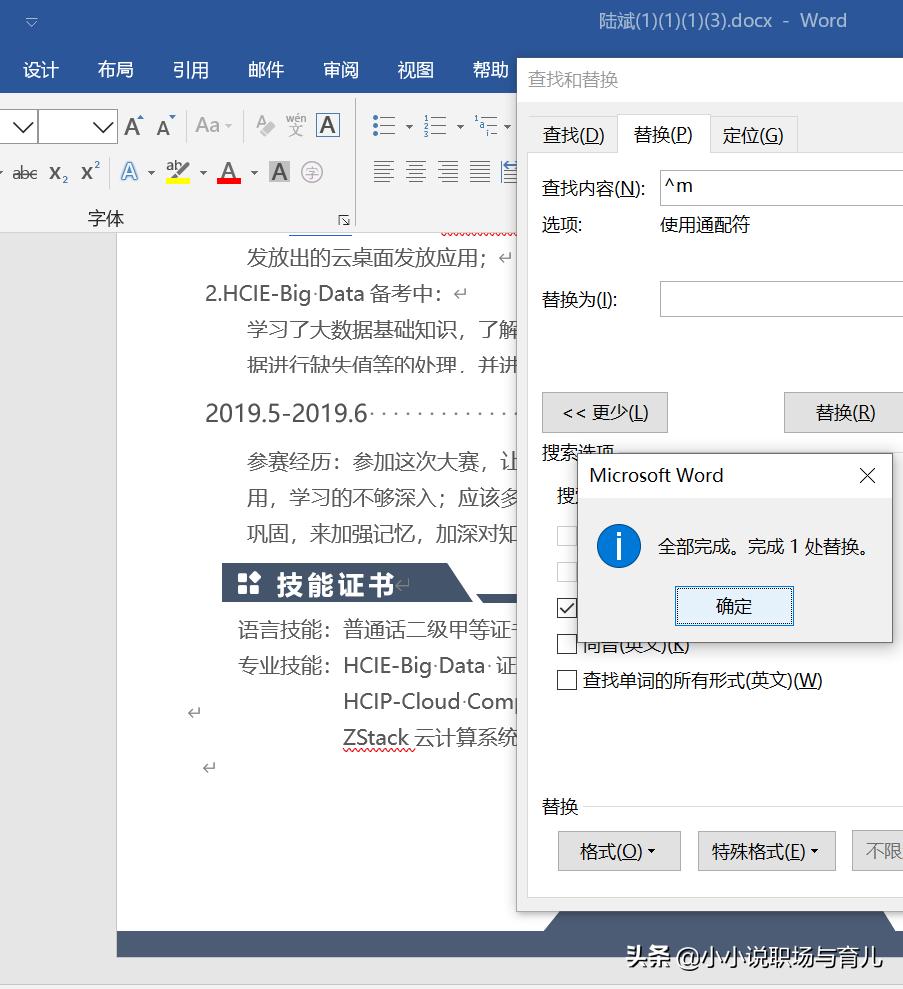
Task: Apply subscript formatting
Action: coord(58,172)
